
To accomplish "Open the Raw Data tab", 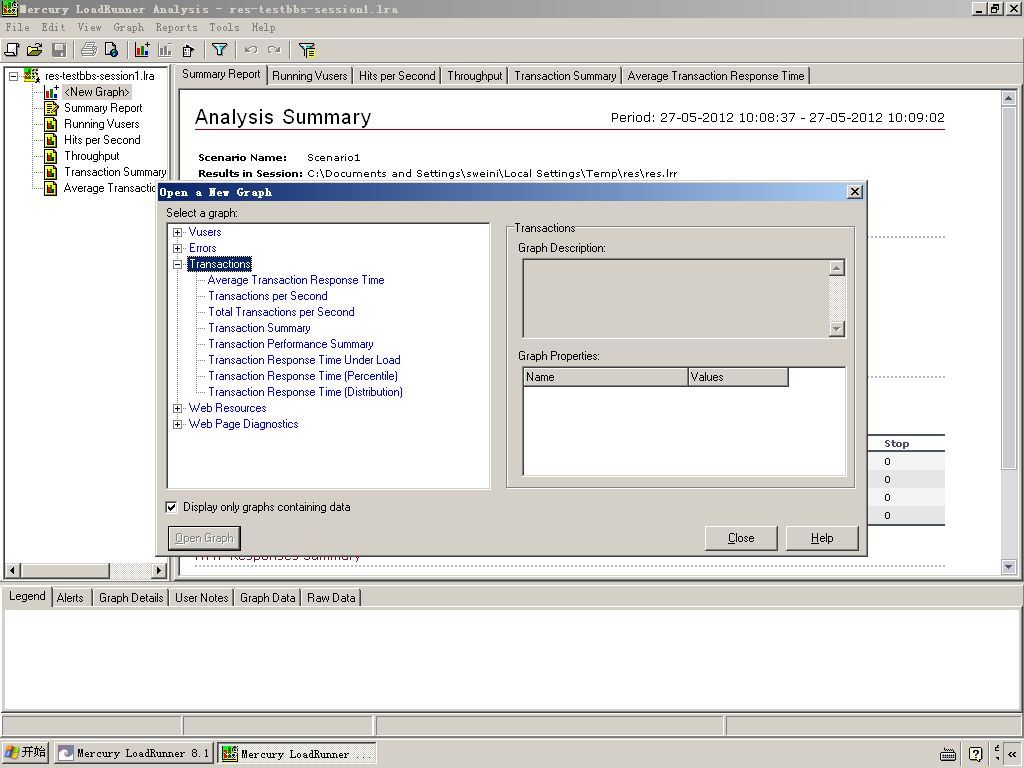I will 330,598.
